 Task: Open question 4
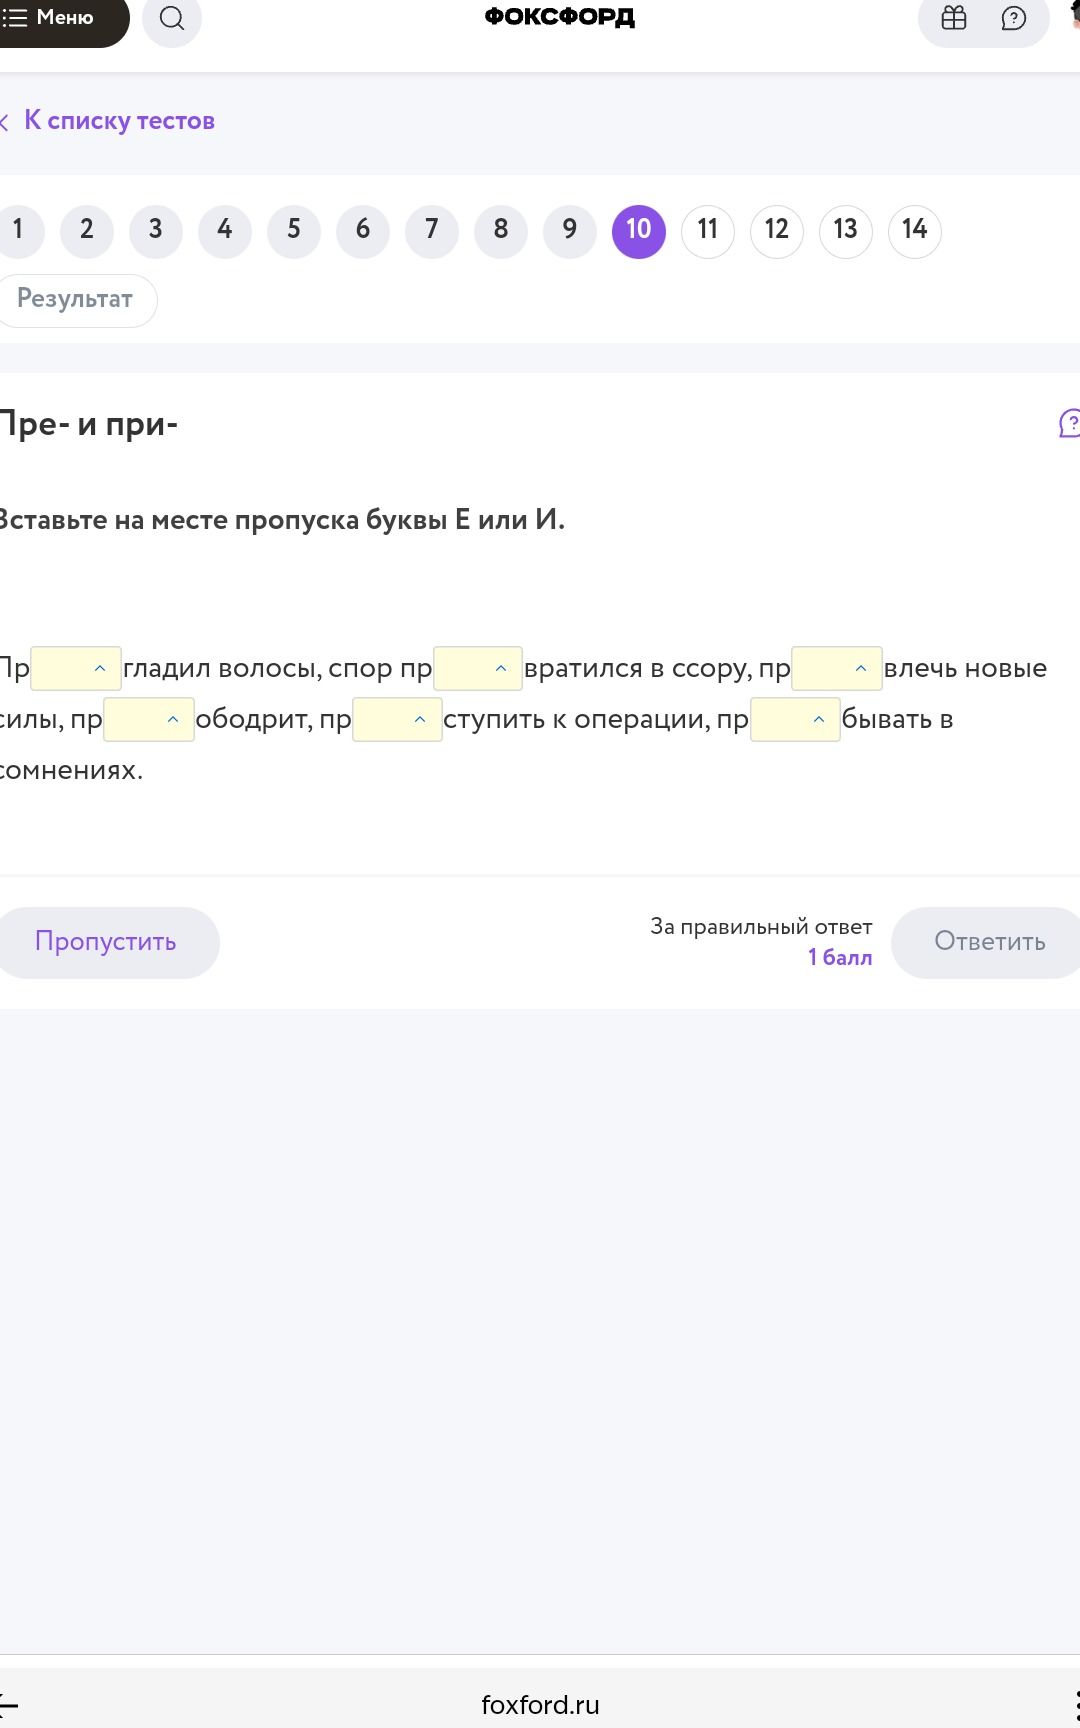(225, 230)
